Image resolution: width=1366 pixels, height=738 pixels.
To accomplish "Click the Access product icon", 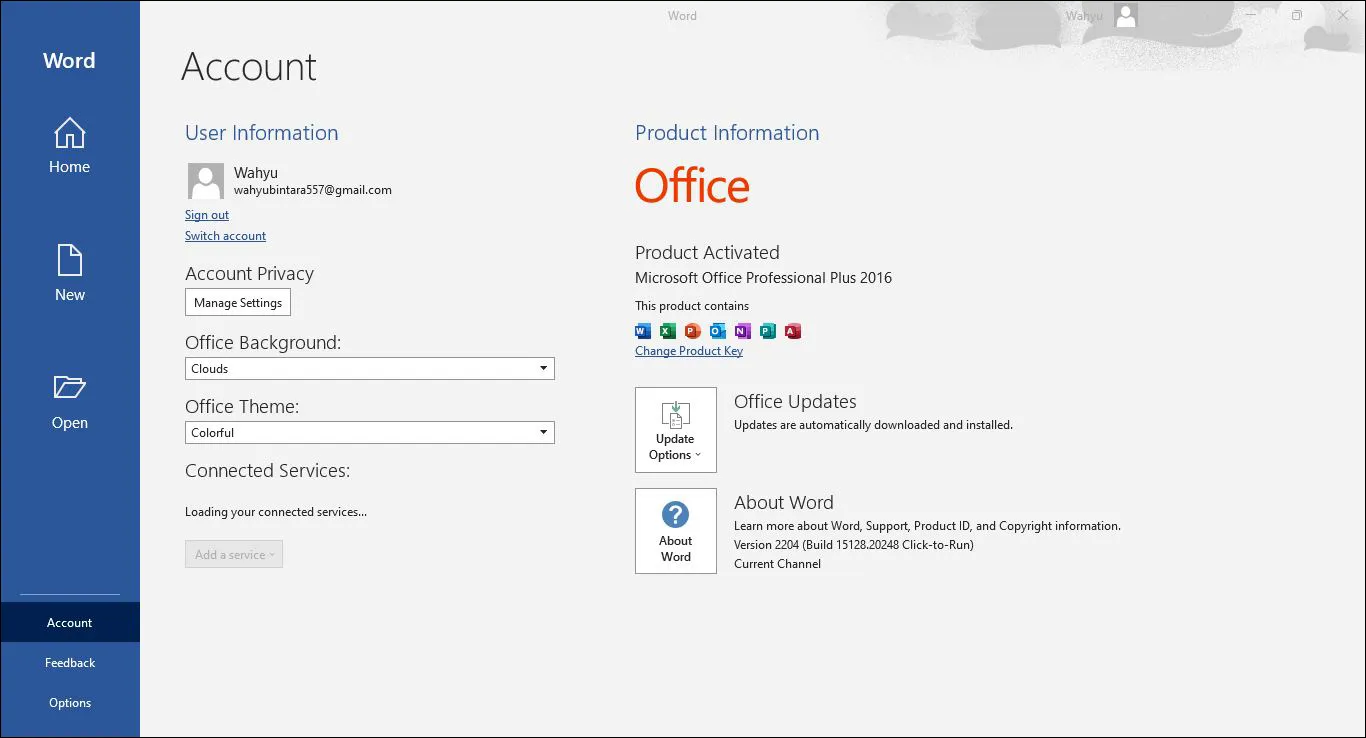I will click(793, 330).
